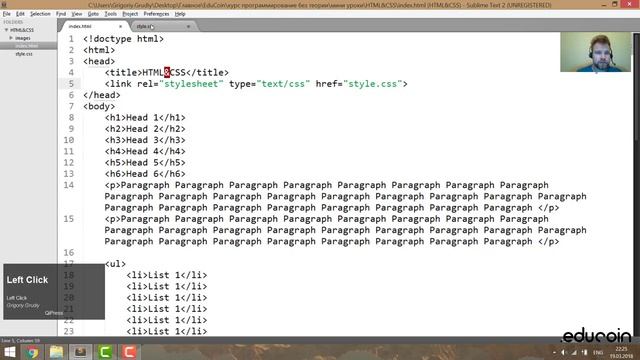Place cursor in "<!doctype html>" line
640x360 pixels.
tap(123, 39)
